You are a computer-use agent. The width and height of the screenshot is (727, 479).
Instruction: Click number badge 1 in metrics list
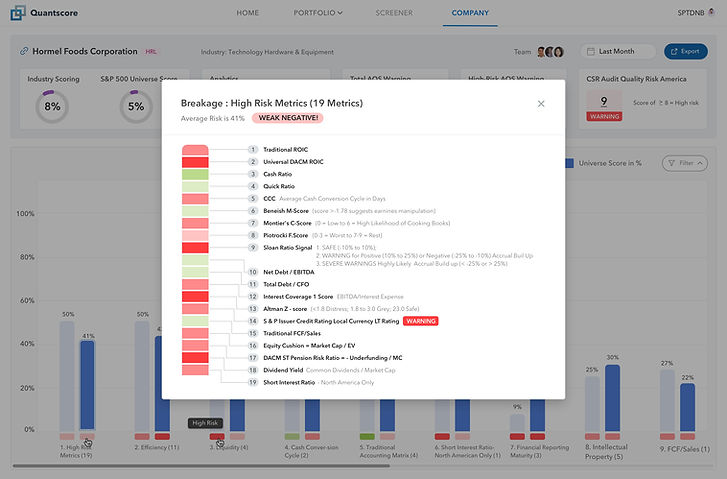(x=253, y=150)
